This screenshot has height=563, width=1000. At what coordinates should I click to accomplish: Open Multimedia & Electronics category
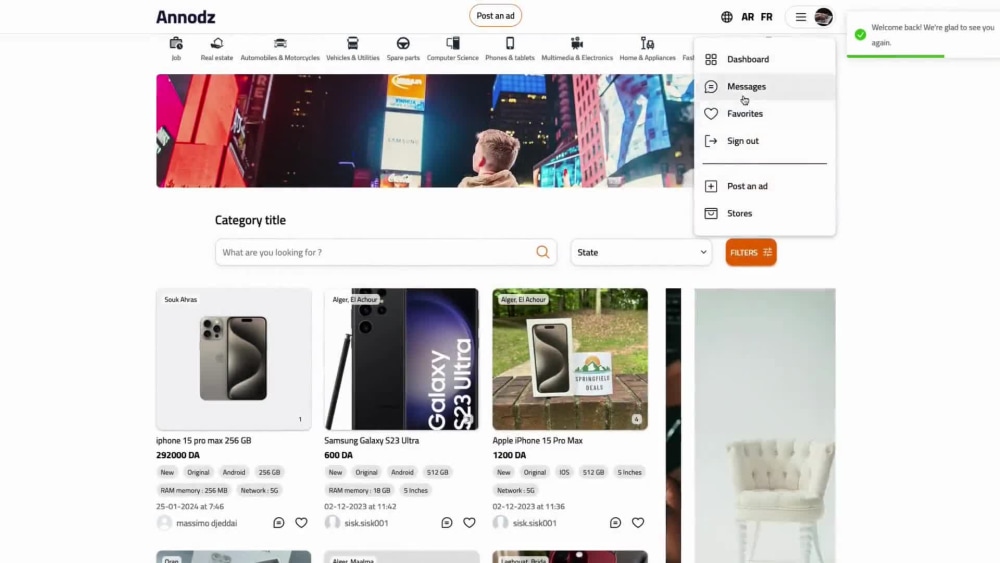[577, 49]
